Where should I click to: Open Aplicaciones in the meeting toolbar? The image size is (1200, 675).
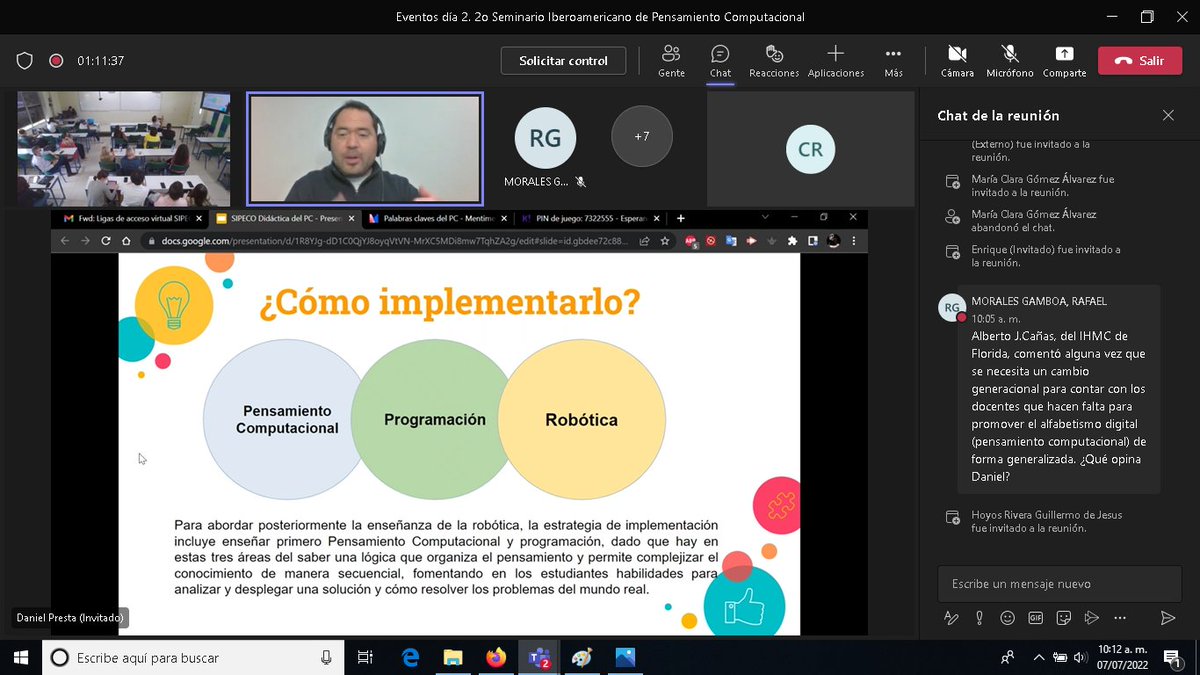(836, 61)
